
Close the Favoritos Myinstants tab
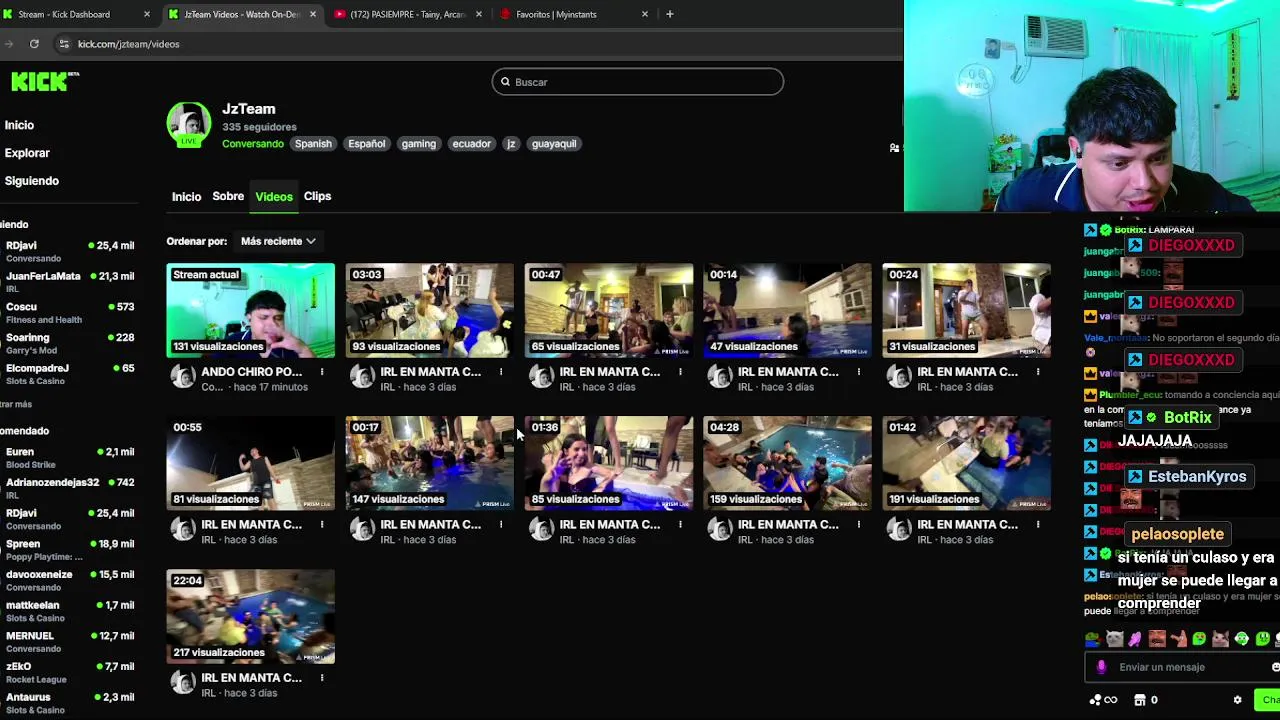(645, 14)
